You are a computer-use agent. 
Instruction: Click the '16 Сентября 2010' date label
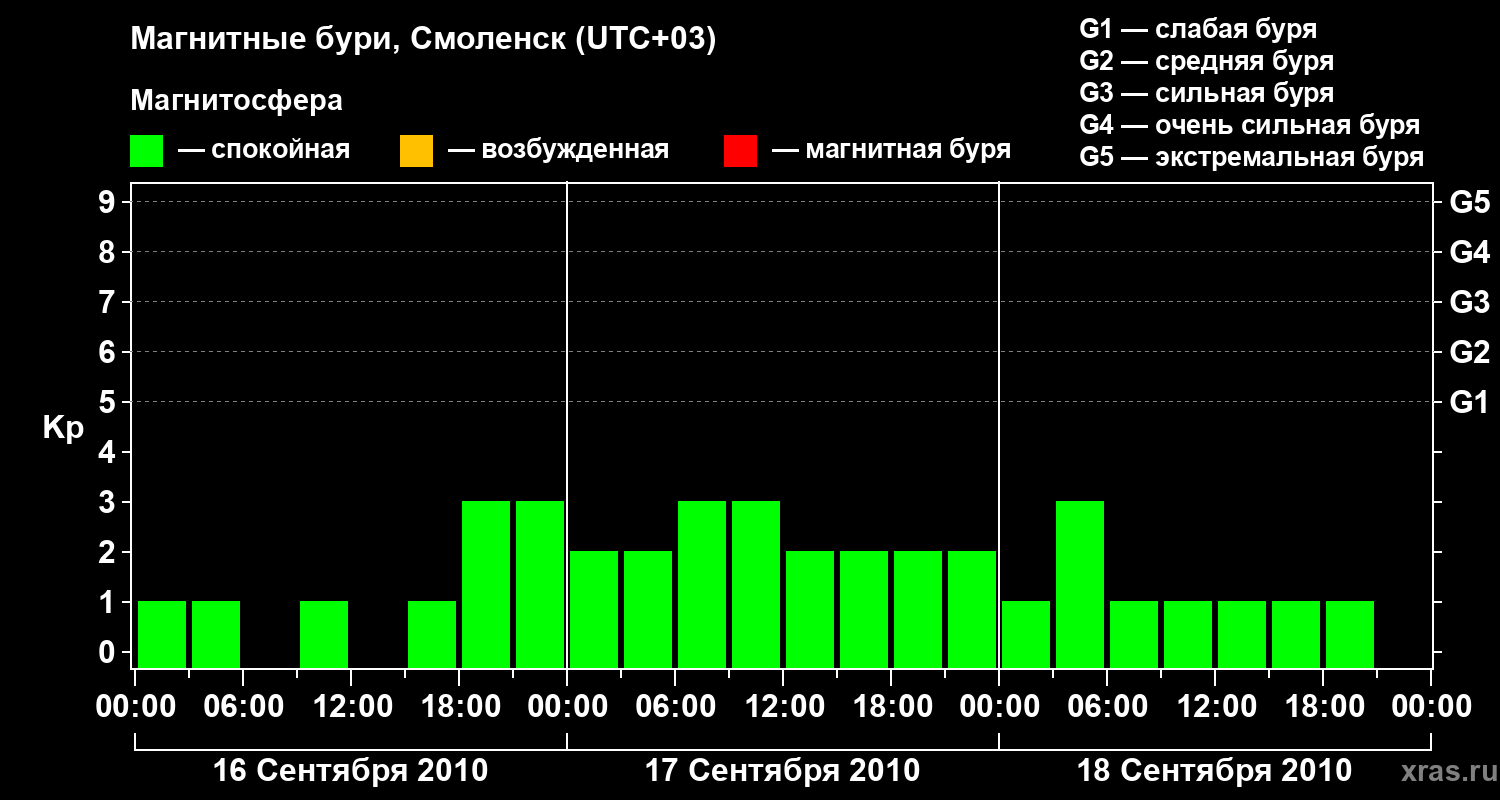pos(351,771)
